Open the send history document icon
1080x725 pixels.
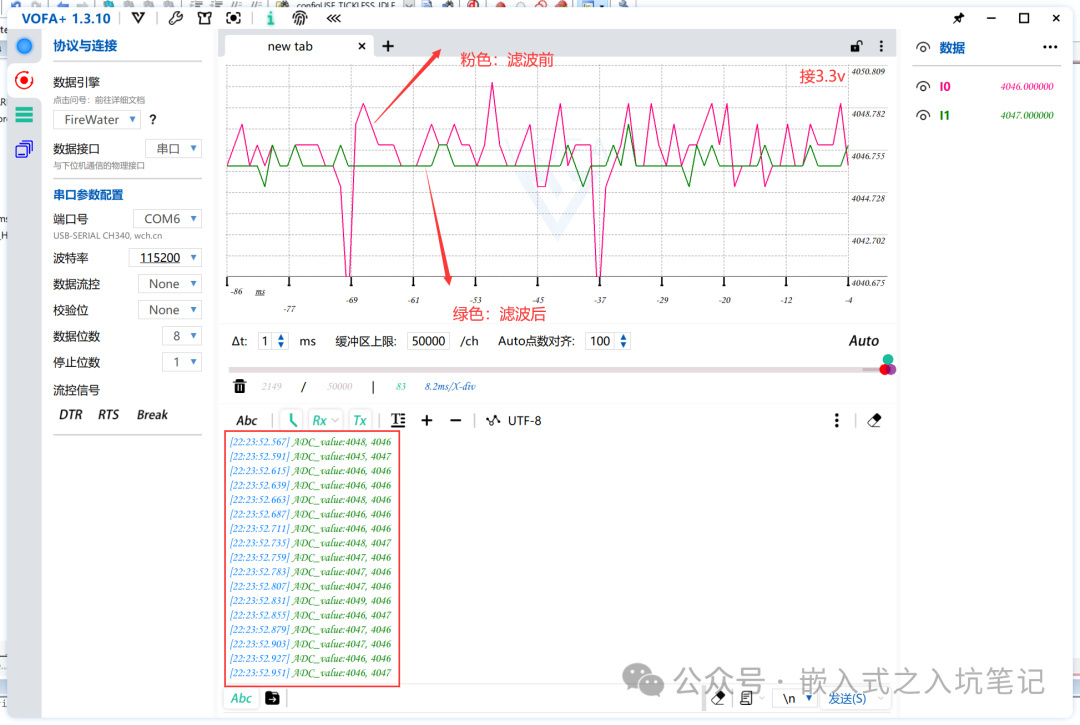point(746,698)
